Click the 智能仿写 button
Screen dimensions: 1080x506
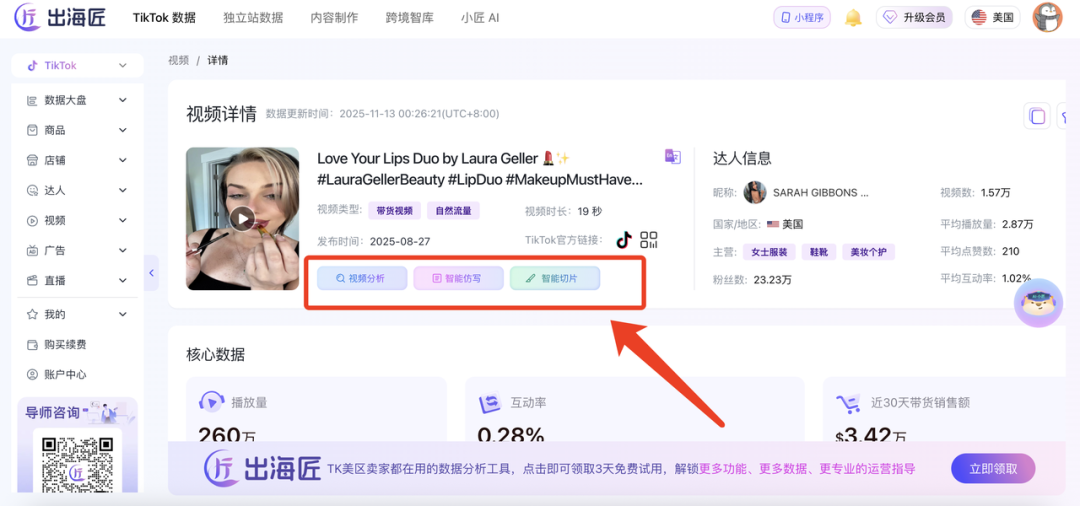click(458, 279)
